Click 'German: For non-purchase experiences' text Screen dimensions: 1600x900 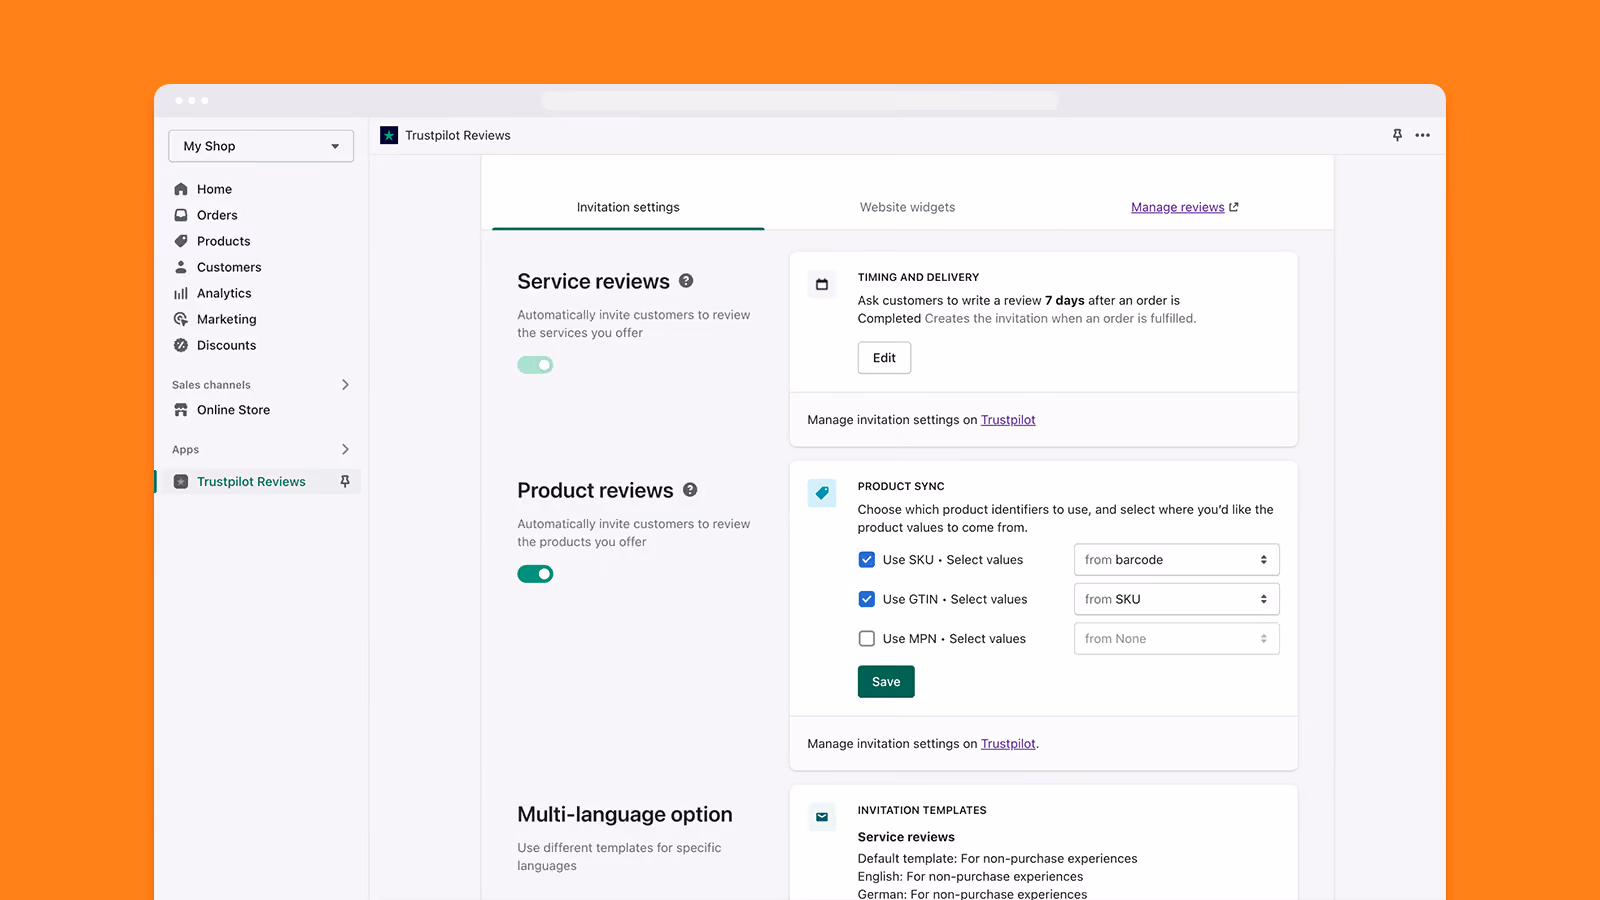click(x=972, y=894)
